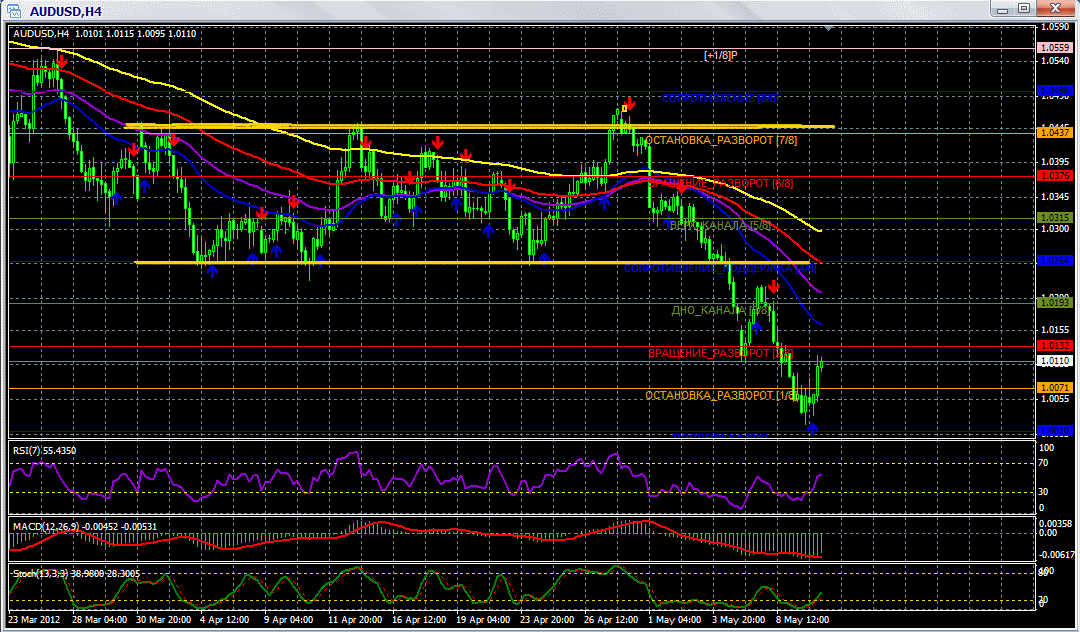Click the RSI(7) indicator label
Viewport: 1080px width, 632px height.
[43, 450]
